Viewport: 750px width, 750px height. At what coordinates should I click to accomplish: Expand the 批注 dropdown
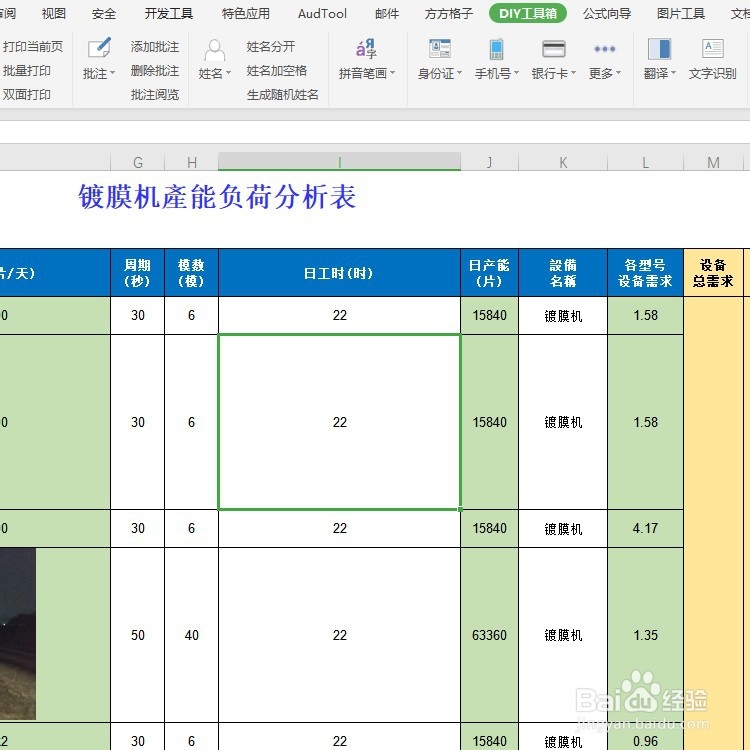pyautogui.click(x=113, y=74)
